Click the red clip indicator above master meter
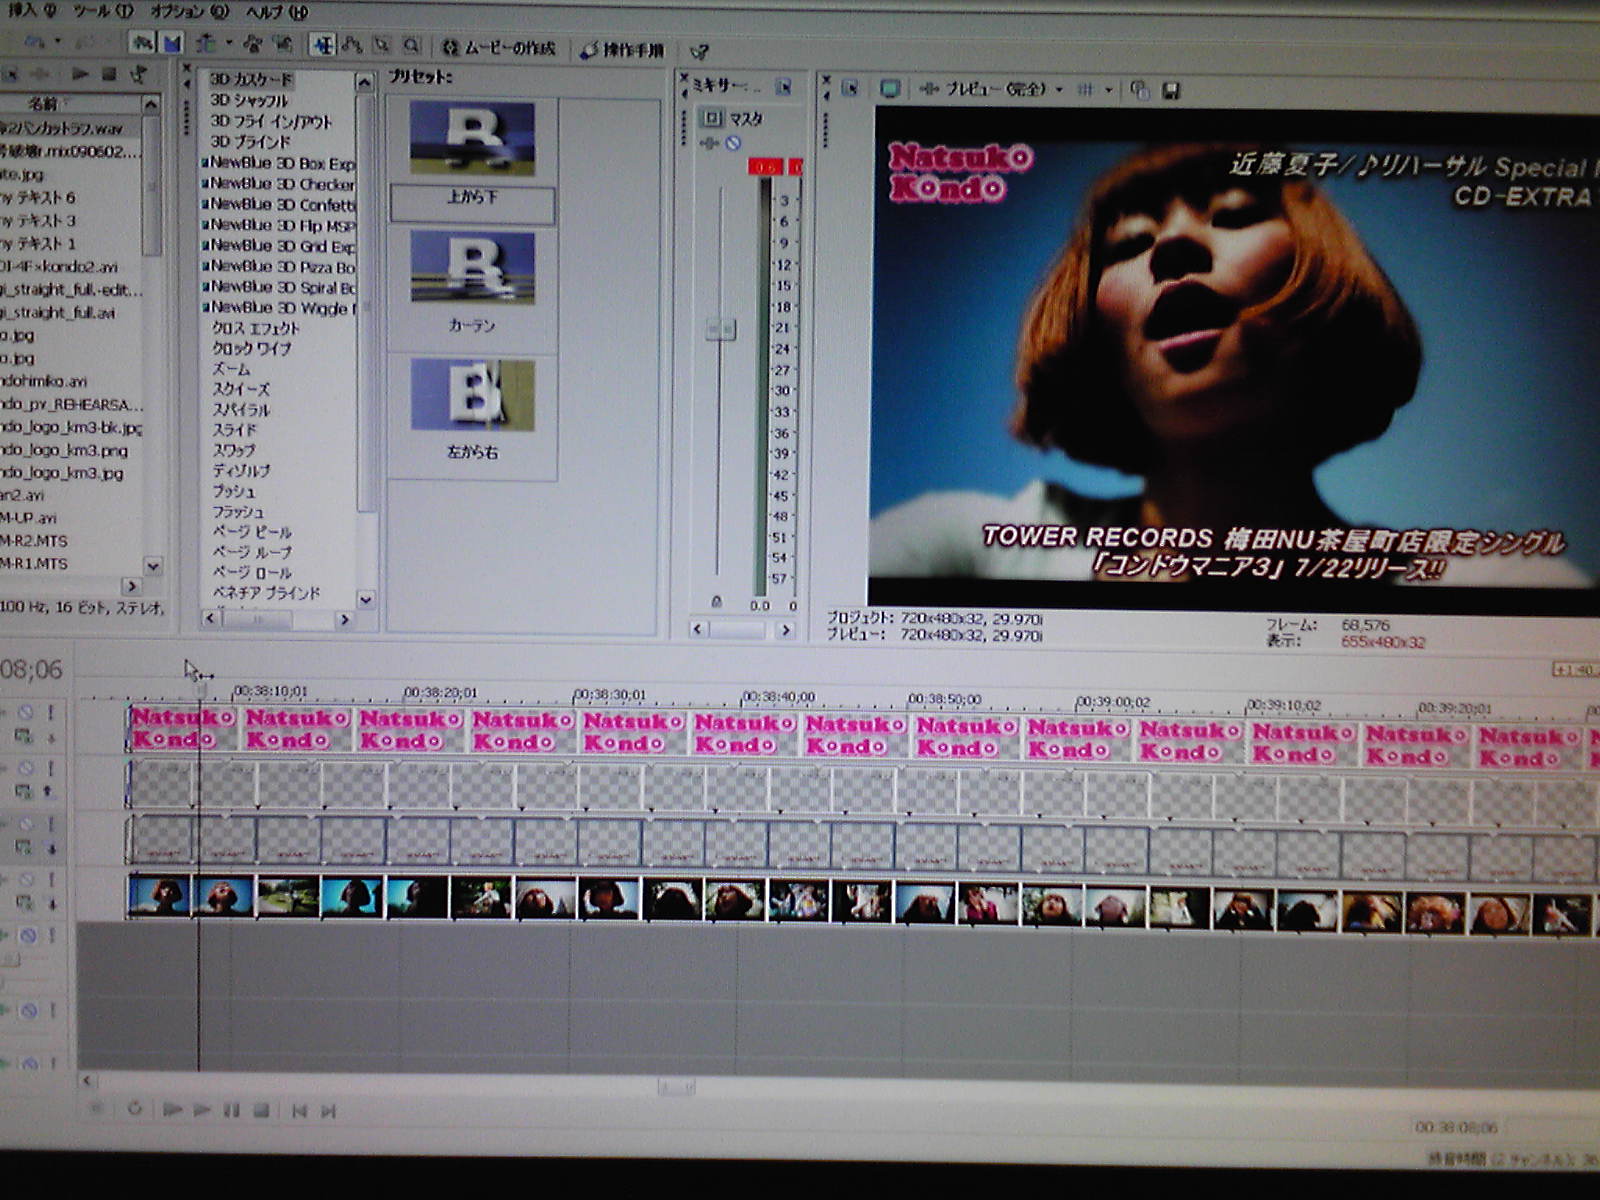 [x=765, y=167]
